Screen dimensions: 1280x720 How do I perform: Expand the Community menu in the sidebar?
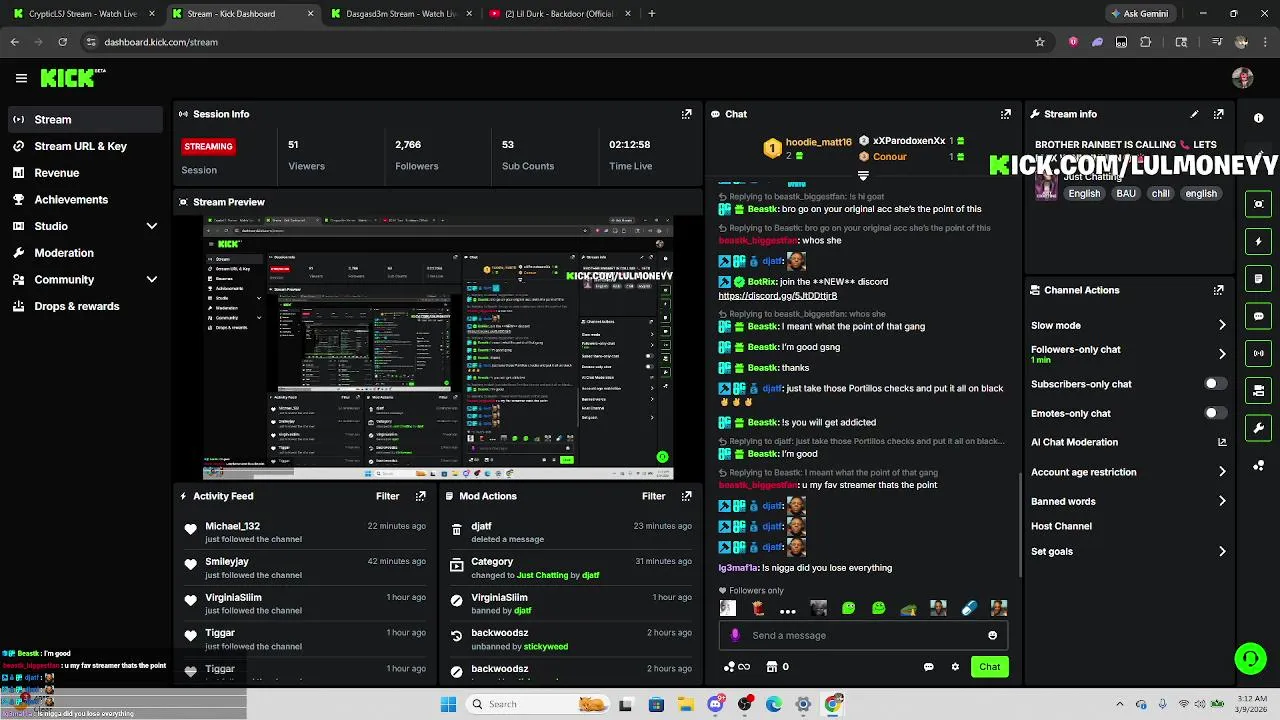point(152,280)
